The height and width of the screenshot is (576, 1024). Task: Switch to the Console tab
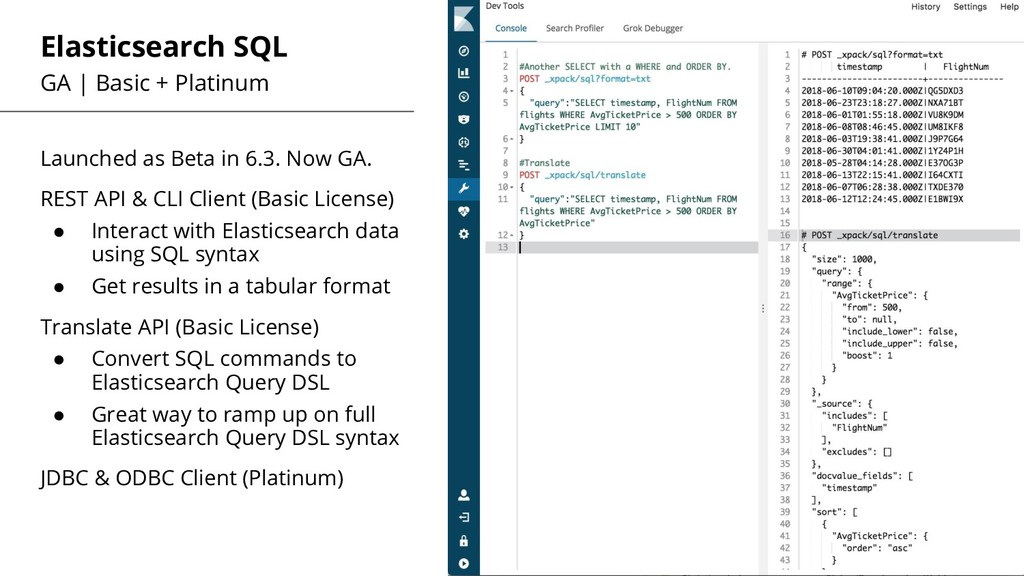(x=511, y=28)
